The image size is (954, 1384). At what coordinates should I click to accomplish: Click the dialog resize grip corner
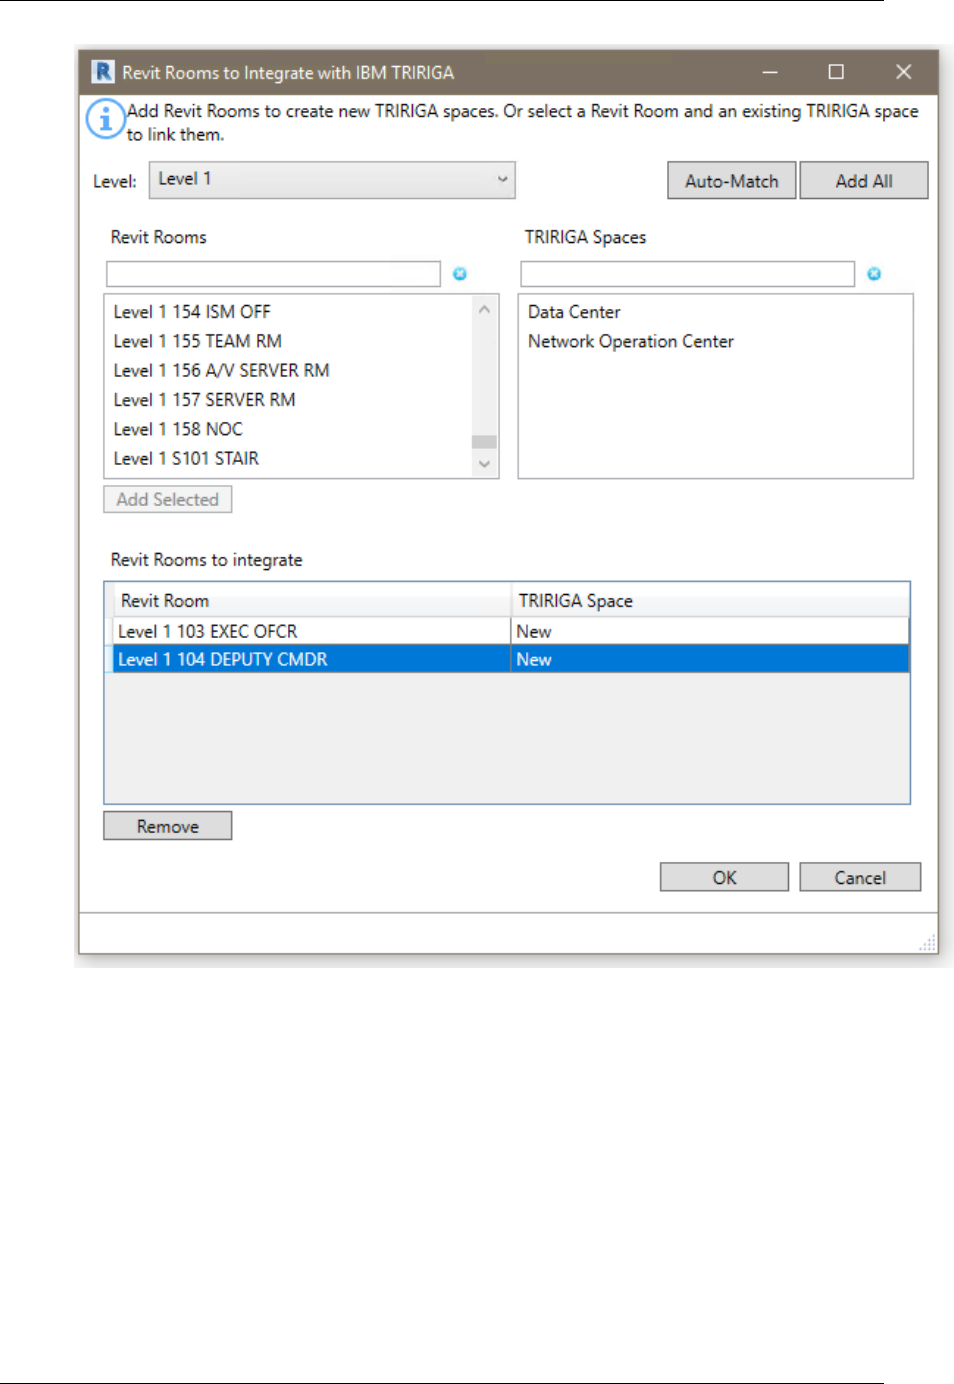click(x=928, y=942)
